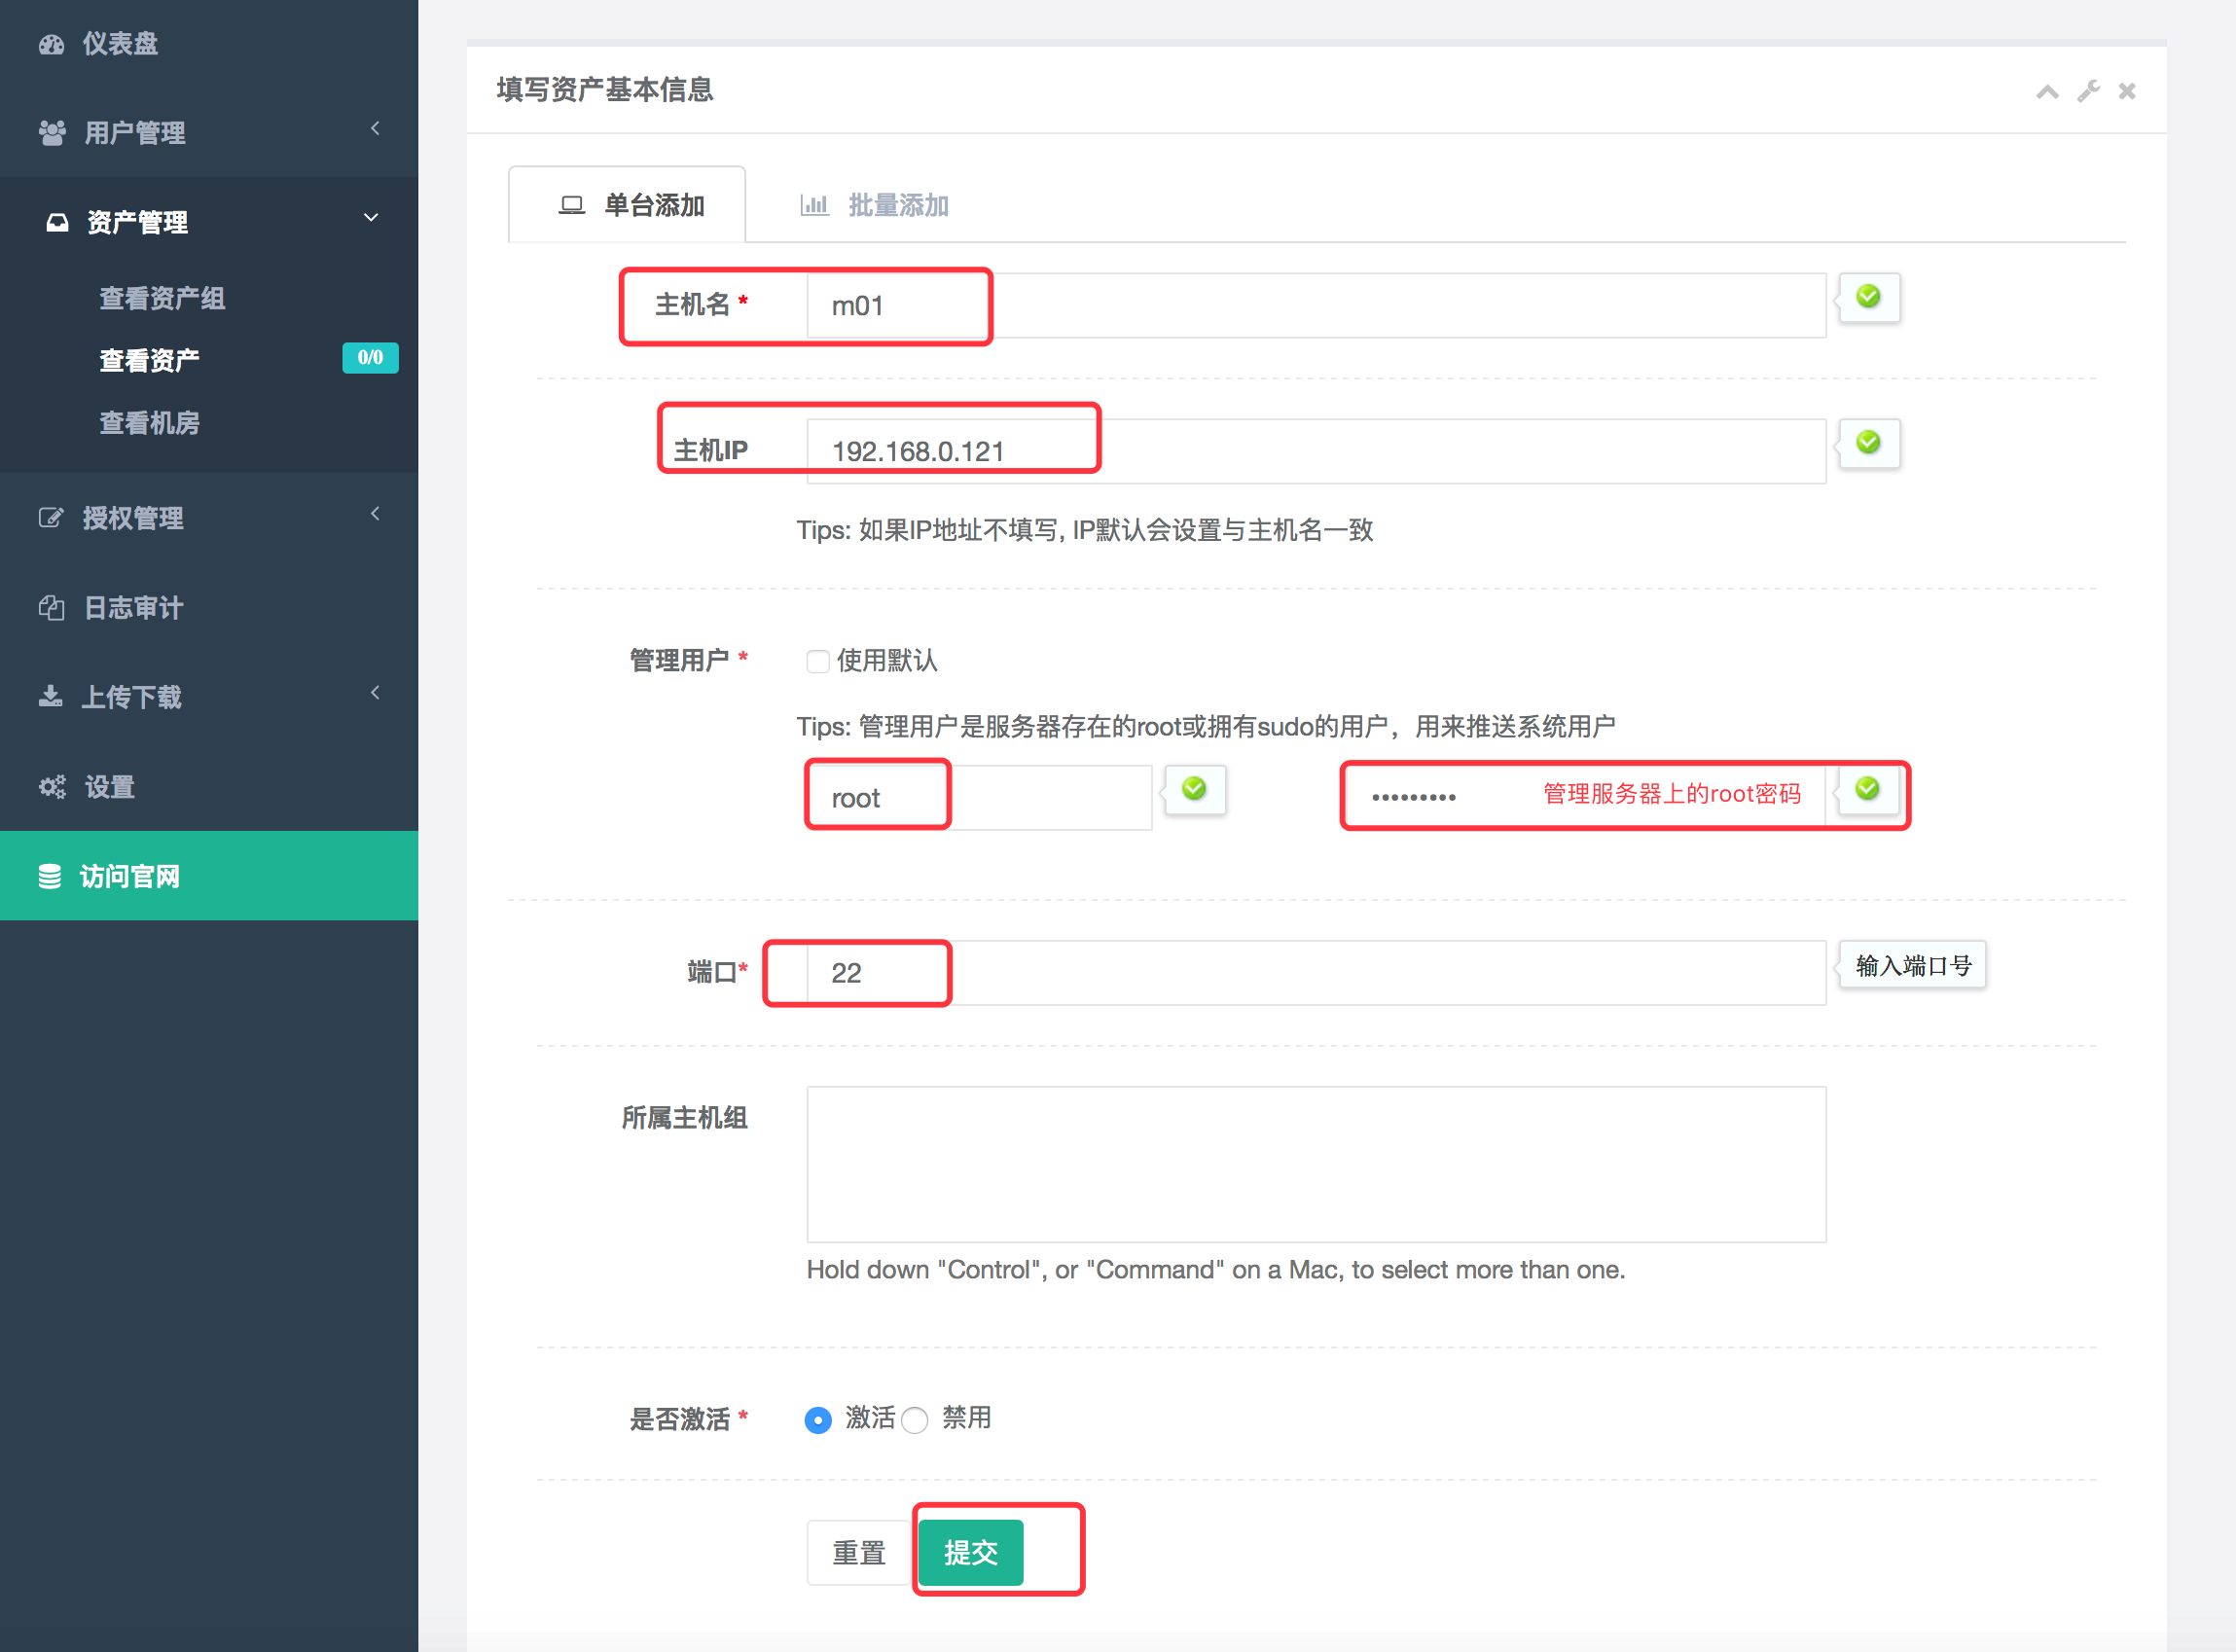2236x1652 pixels.
Task: Click the 日志审计 clipboard icon
Action: 52,607
